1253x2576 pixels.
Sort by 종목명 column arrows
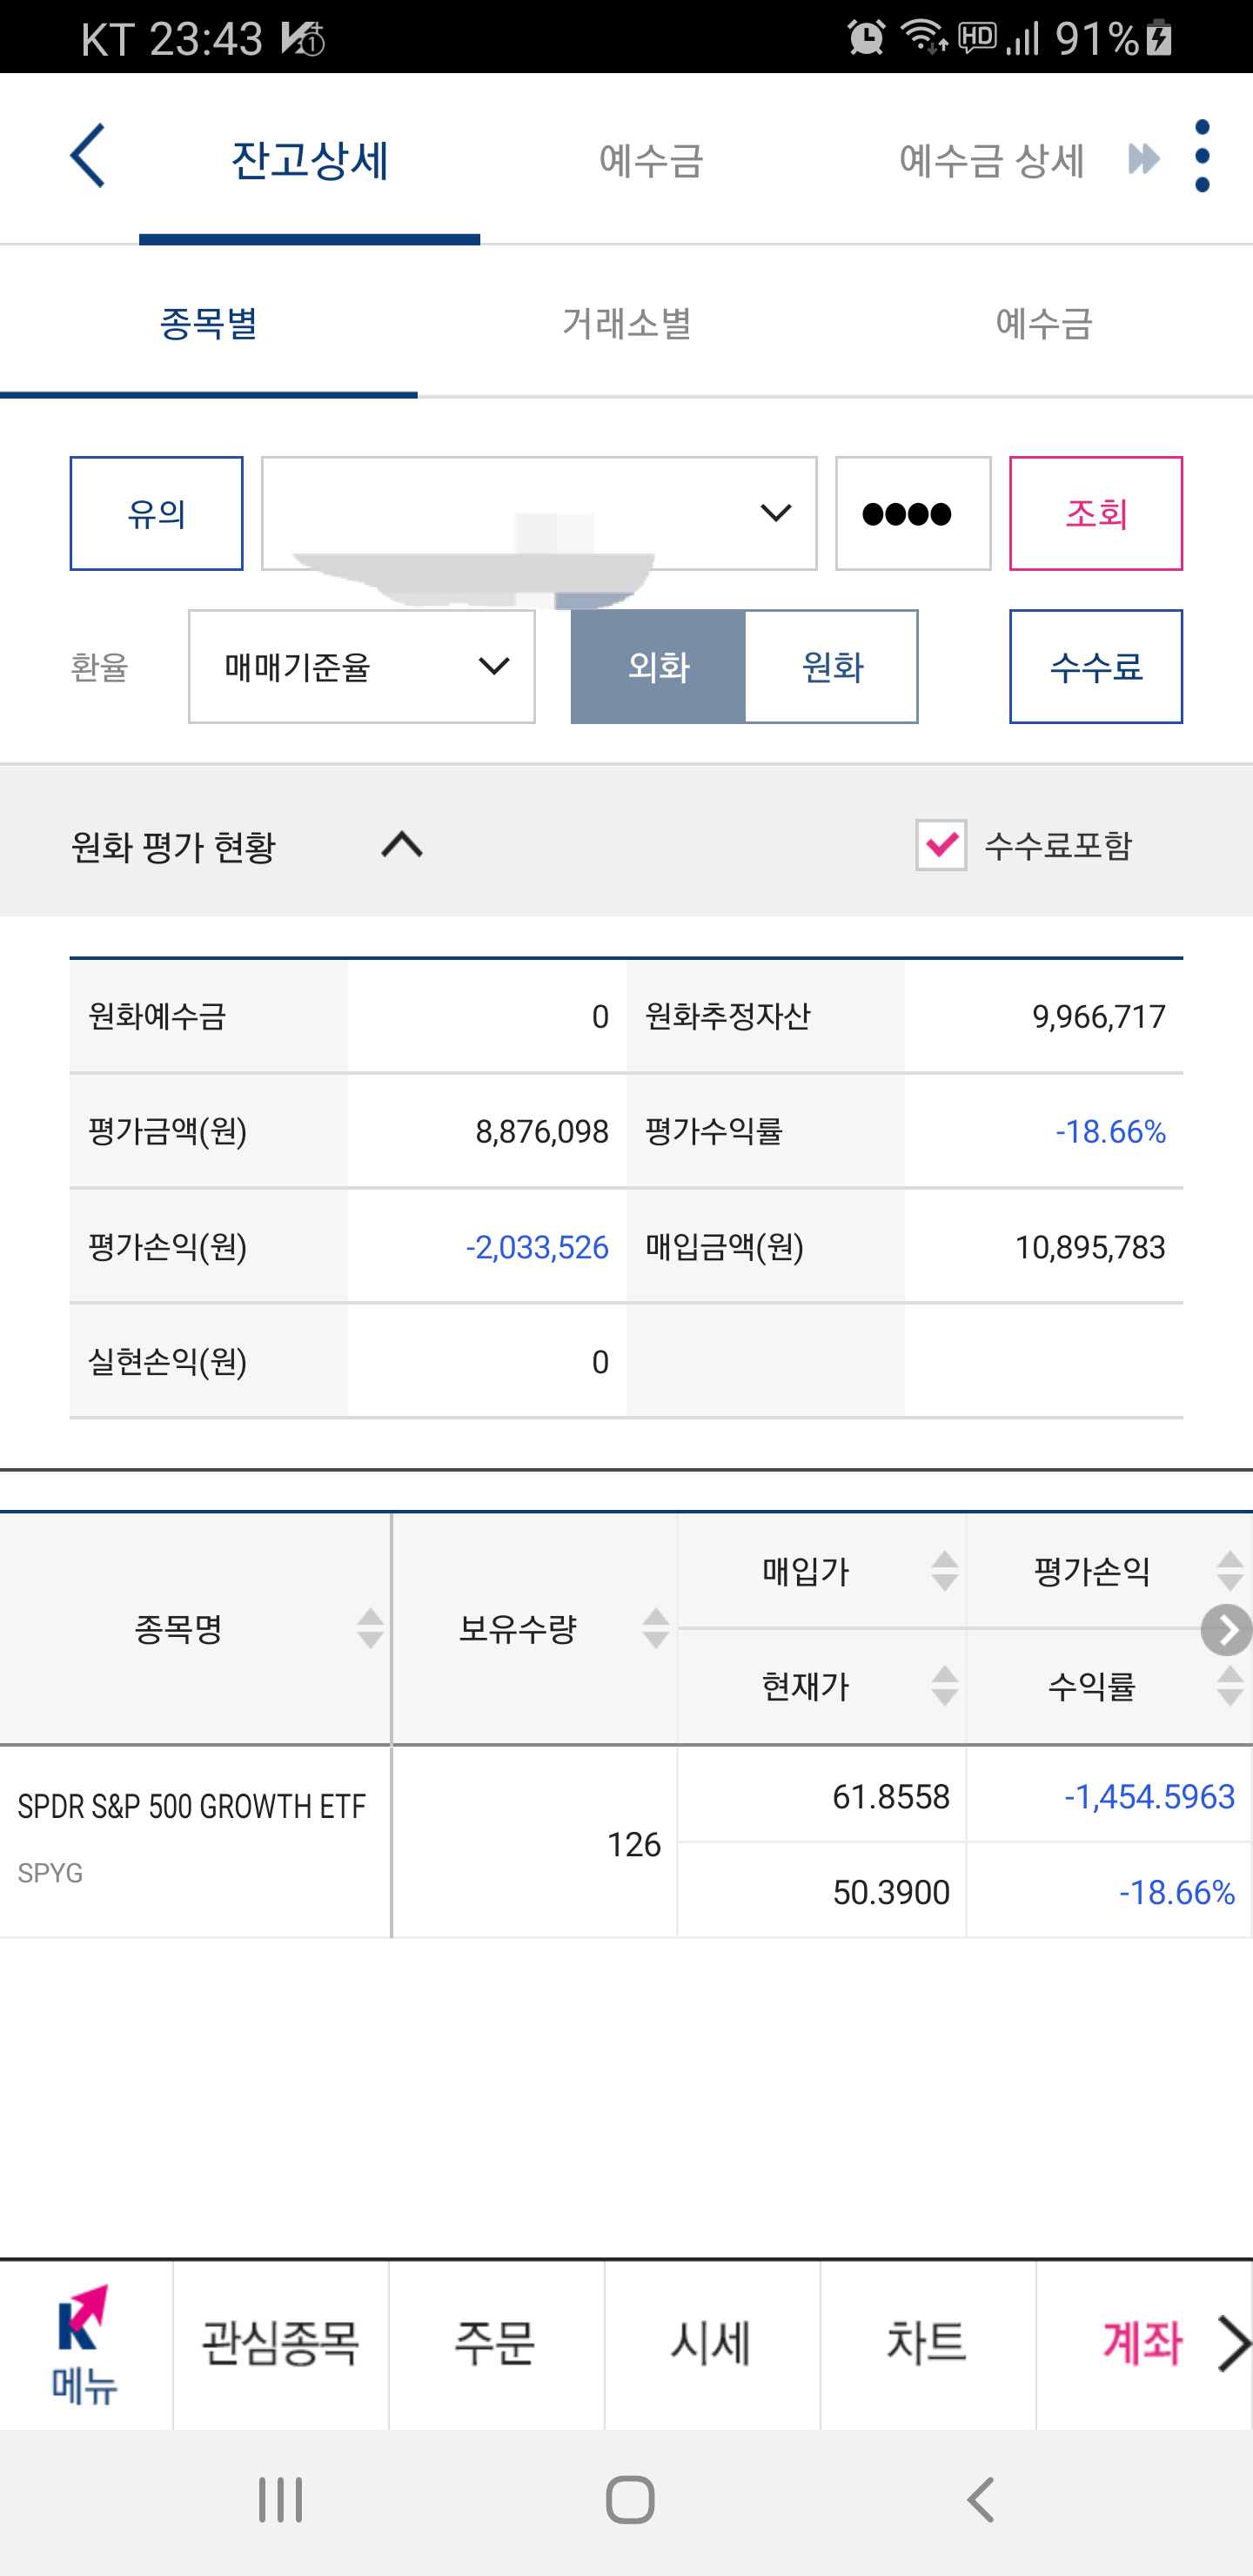coord(370,1629)
